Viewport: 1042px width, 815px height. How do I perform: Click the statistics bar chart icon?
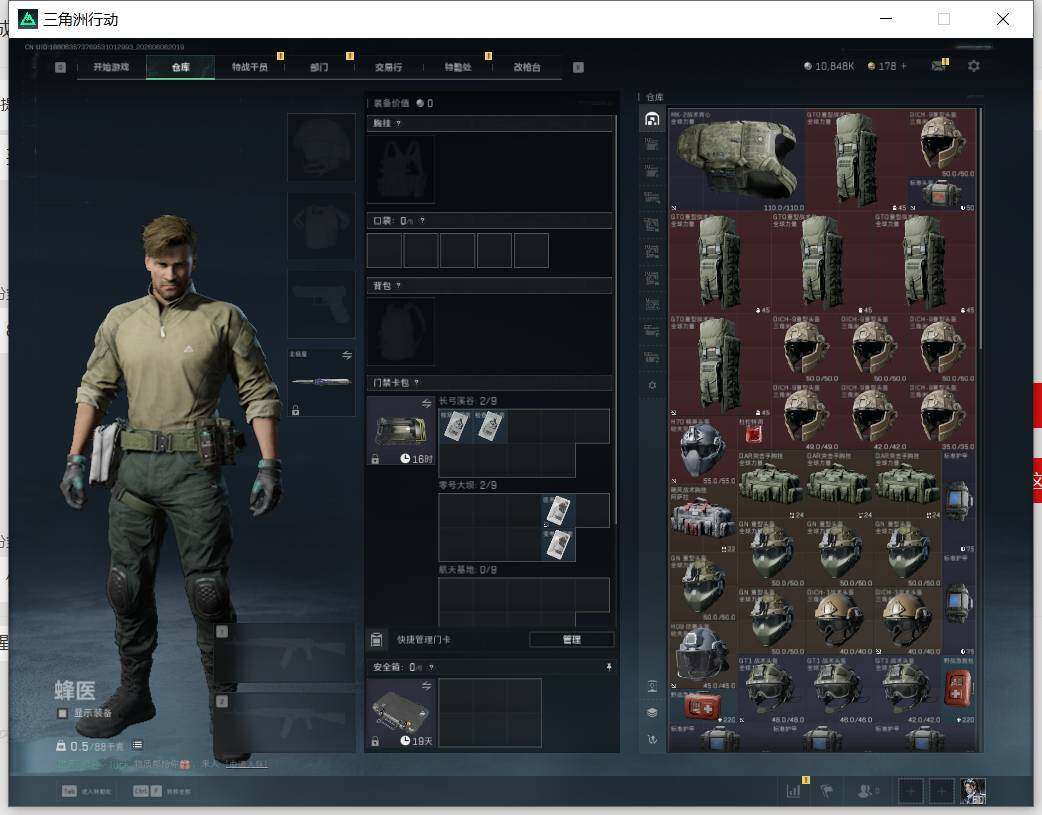(793, 790)
